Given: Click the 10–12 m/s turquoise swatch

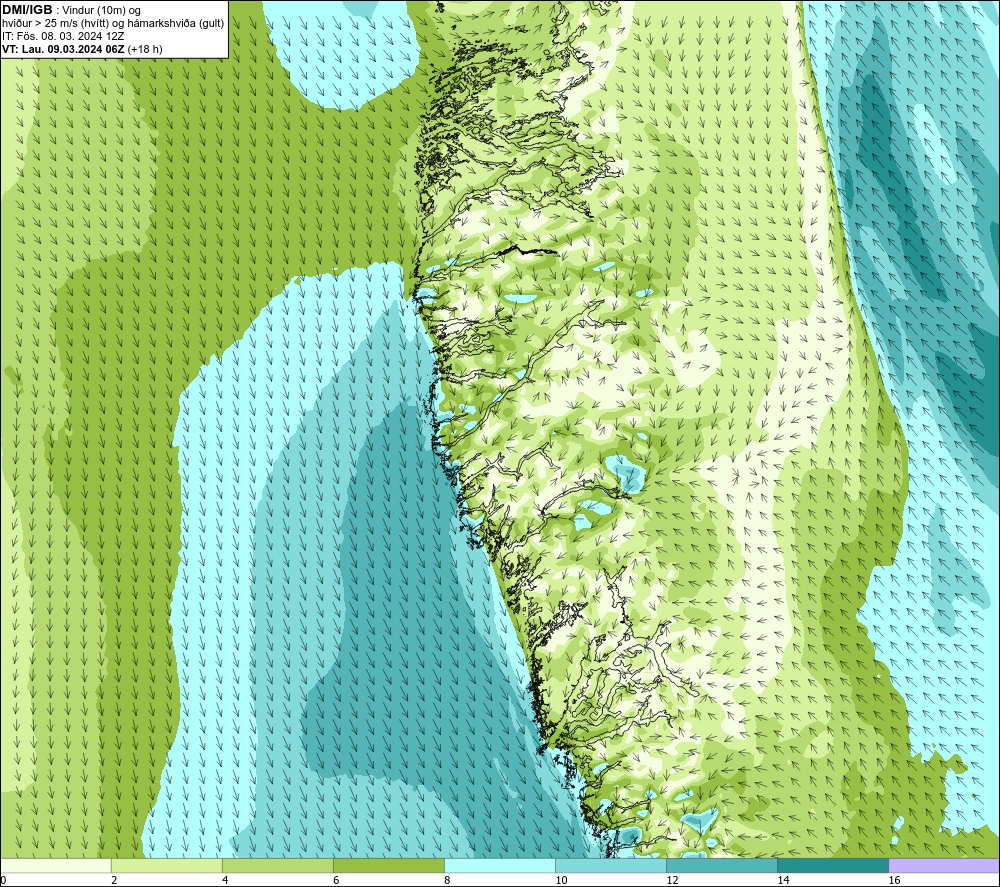Looking at the screenshot, I should click(x=610, y=865).
